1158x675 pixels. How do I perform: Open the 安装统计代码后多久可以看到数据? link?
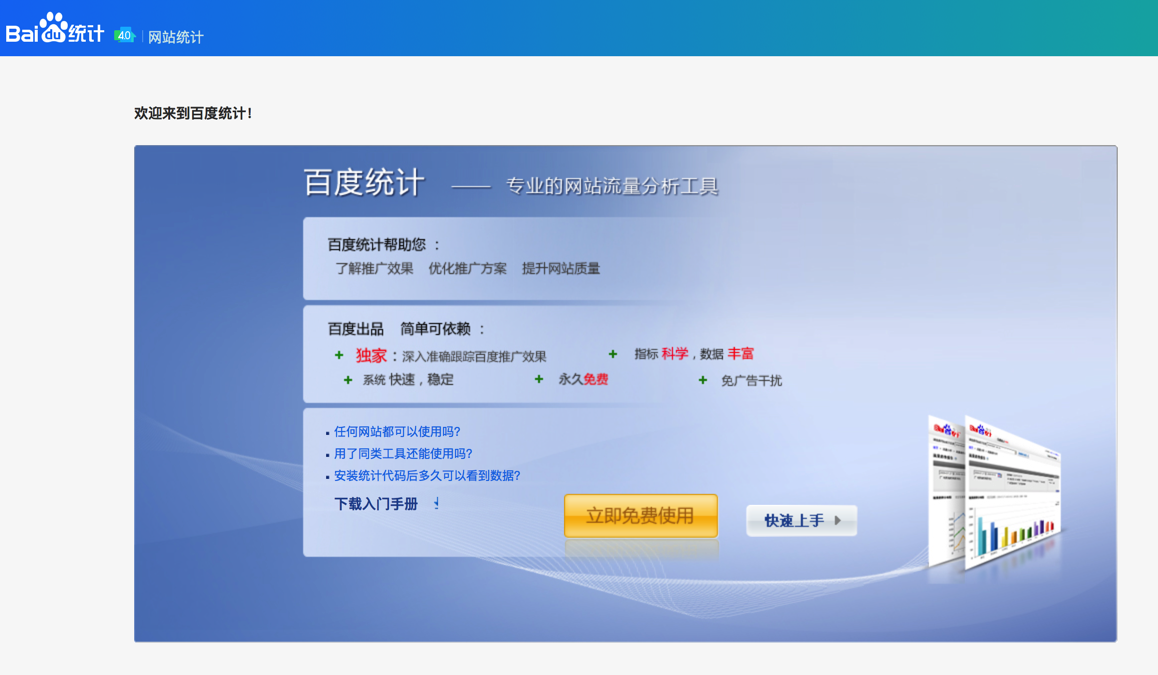(x=427, y=476)
